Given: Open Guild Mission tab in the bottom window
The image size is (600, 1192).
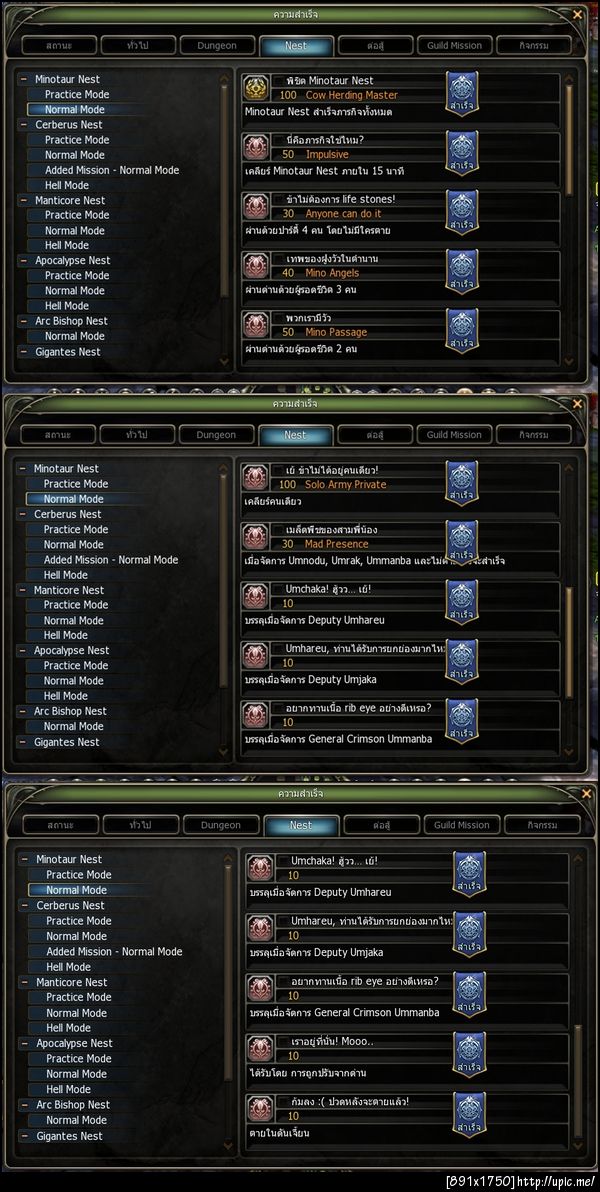Looking at the screenshot, I should pyautogui.click(x=462, y=825).
